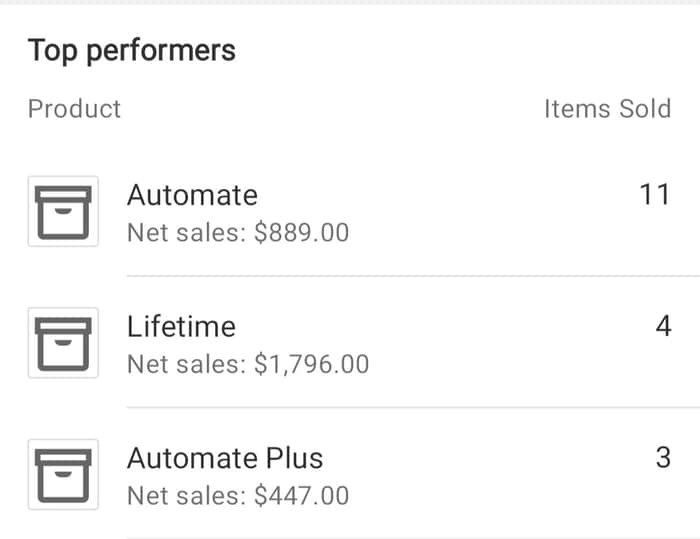Screen dimensions: 700x539
Task: Click the Product column header
Action: click(75, 109)
